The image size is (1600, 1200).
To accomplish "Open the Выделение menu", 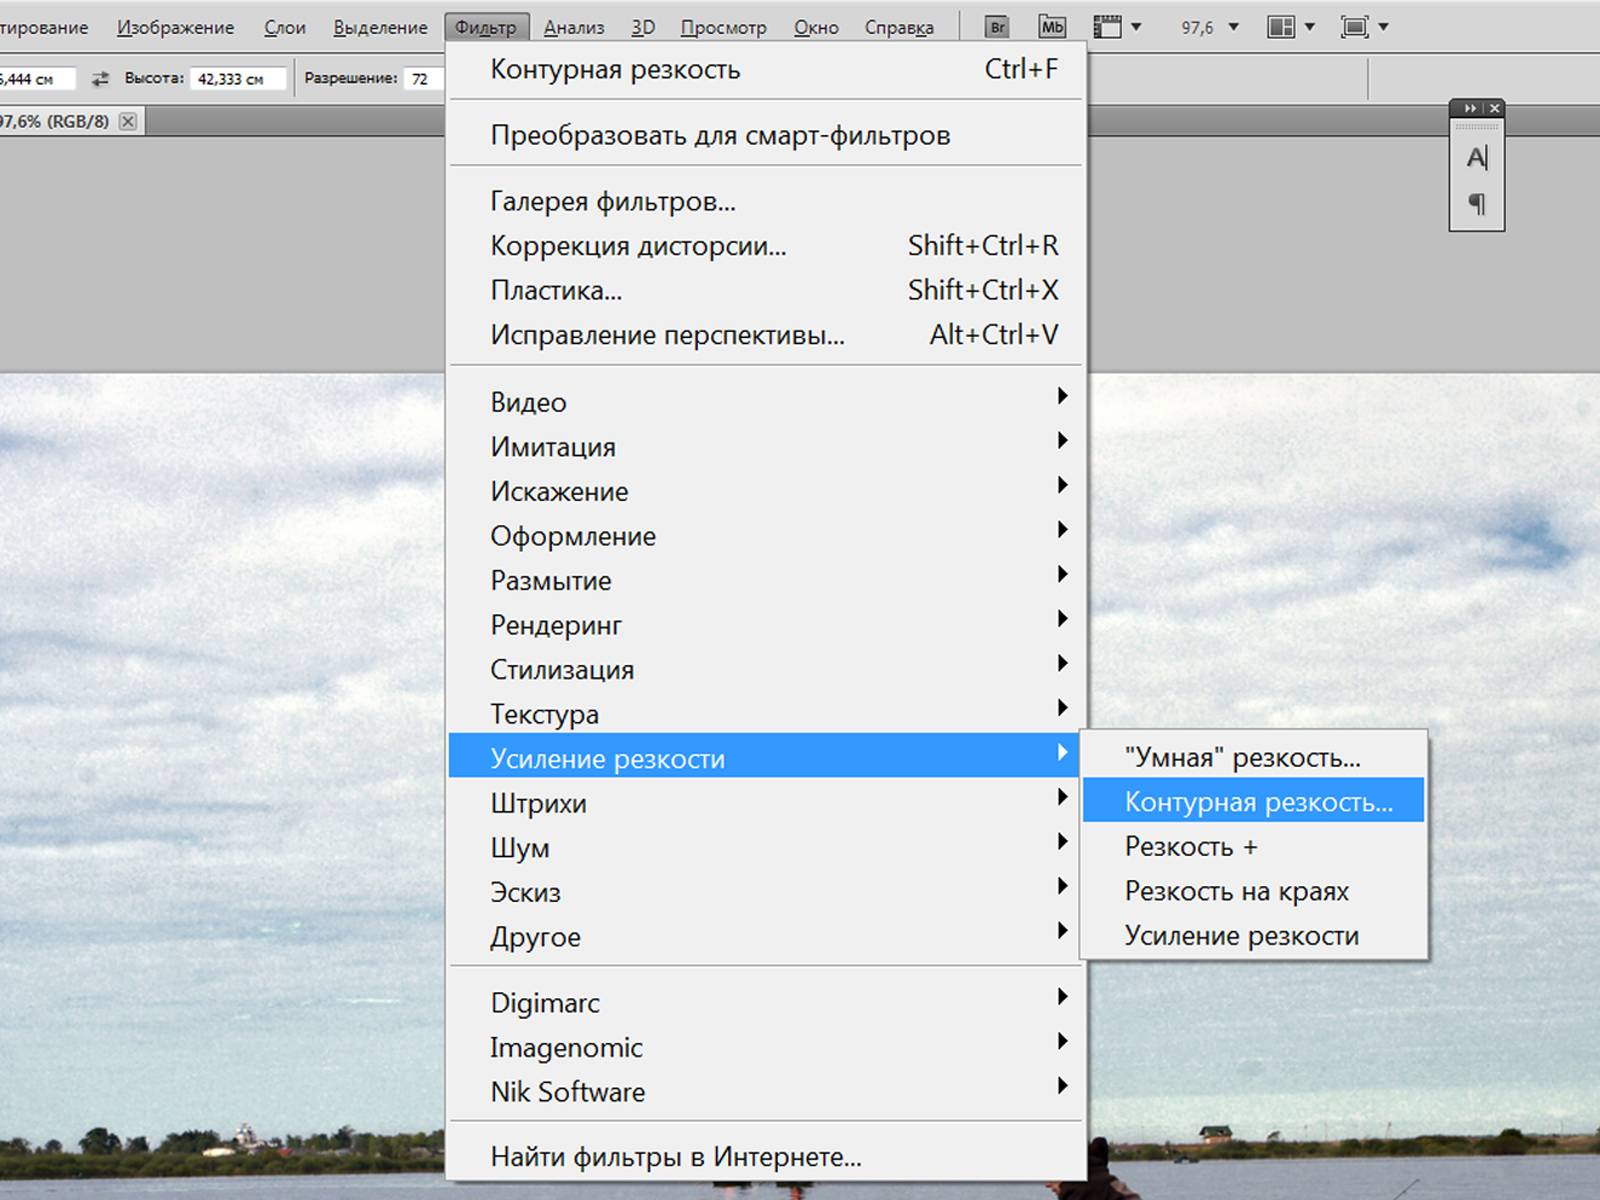I will 380,28.
